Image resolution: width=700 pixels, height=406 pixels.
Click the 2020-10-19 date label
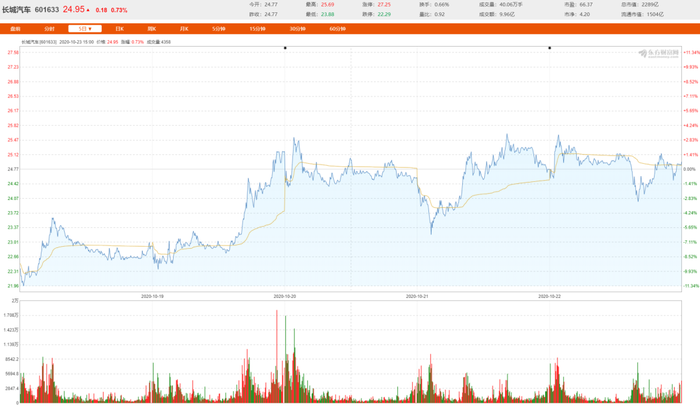click(x=152, y=296)
